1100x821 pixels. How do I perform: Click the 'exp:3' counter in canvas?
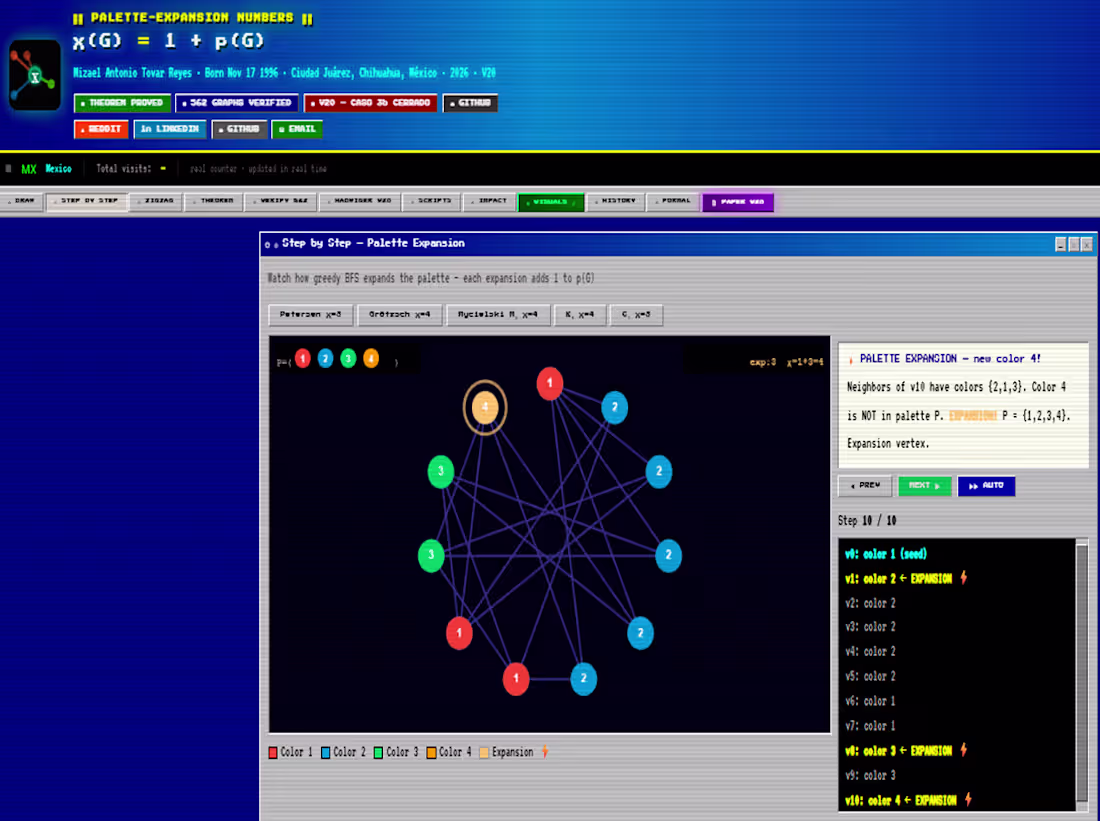763,362
